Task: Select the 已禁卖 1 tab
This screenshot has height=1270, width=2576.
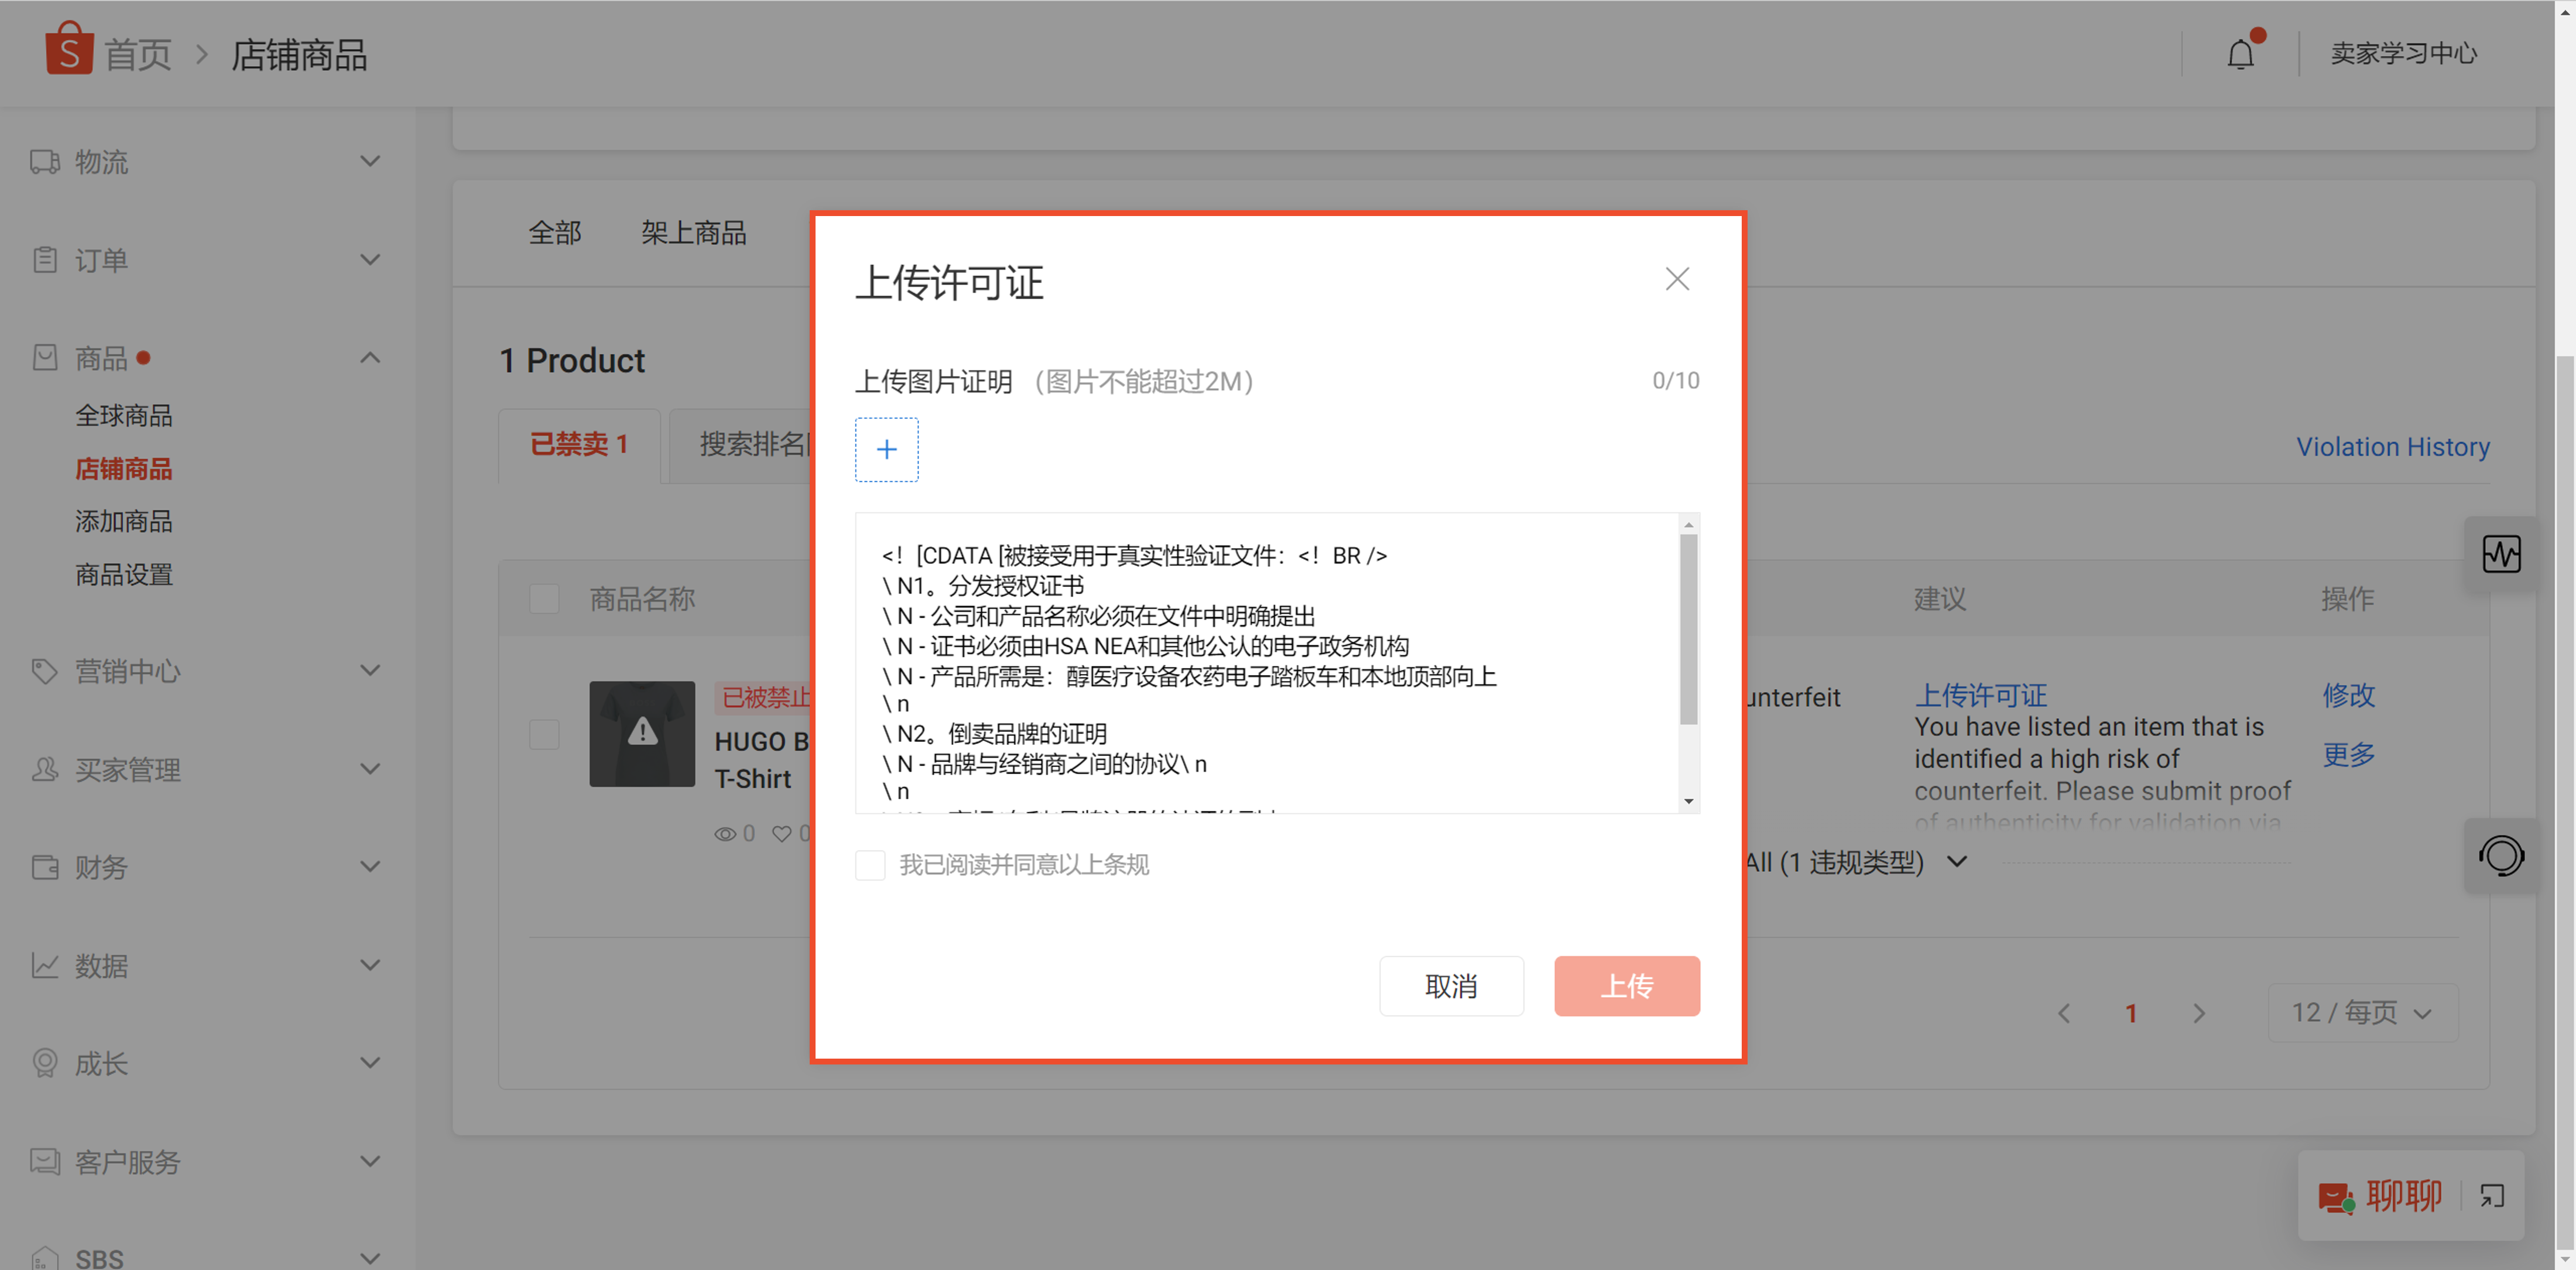Action: tap(579, 444)
